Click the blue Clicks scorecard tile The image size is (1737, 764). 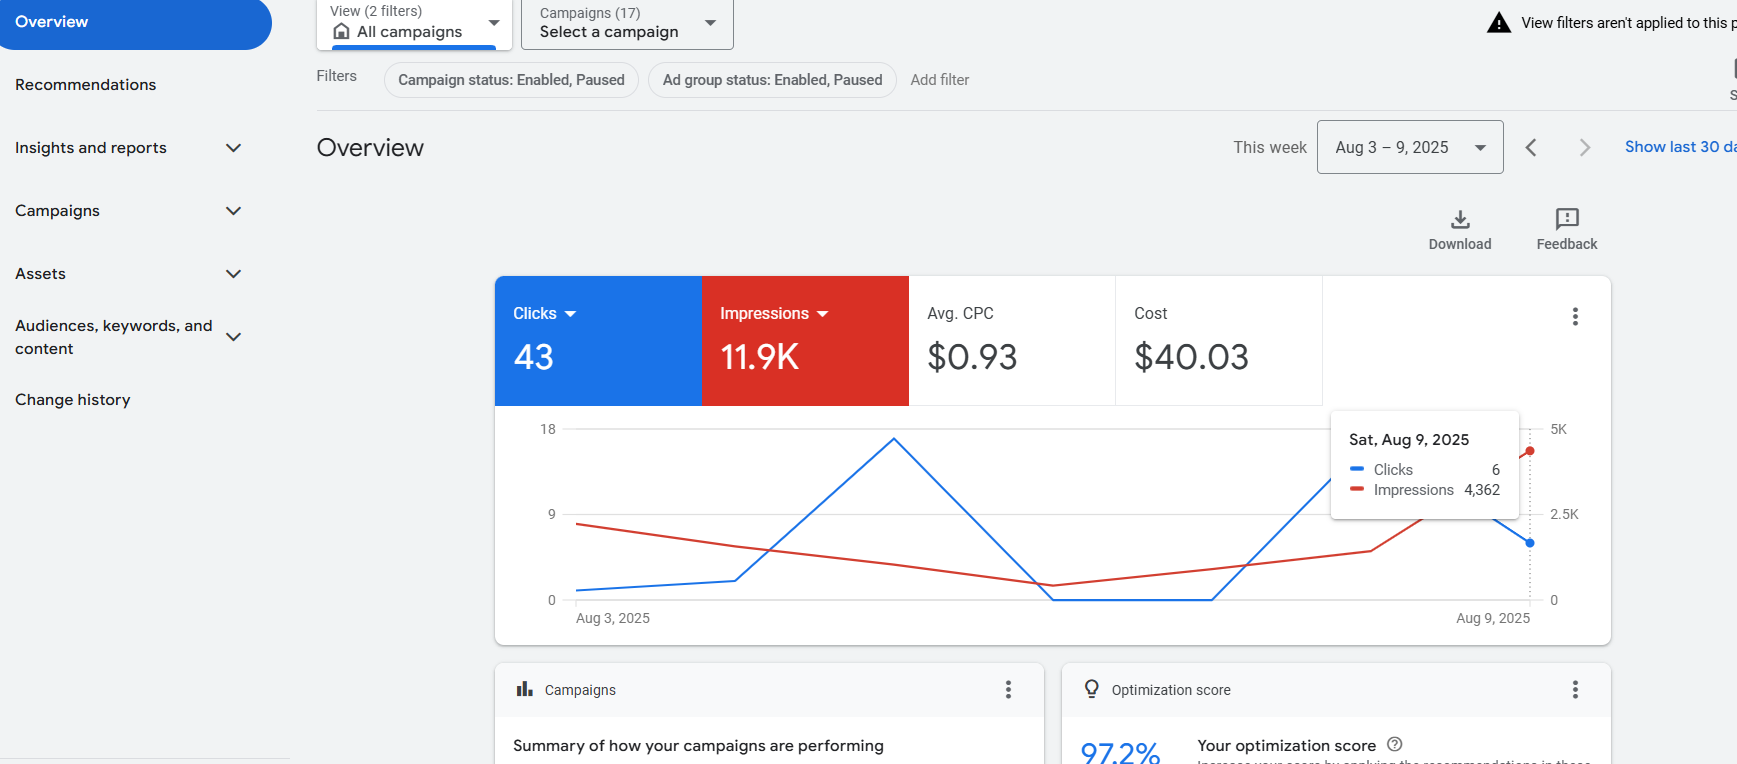pyautogui.click(x=598, y=341)
